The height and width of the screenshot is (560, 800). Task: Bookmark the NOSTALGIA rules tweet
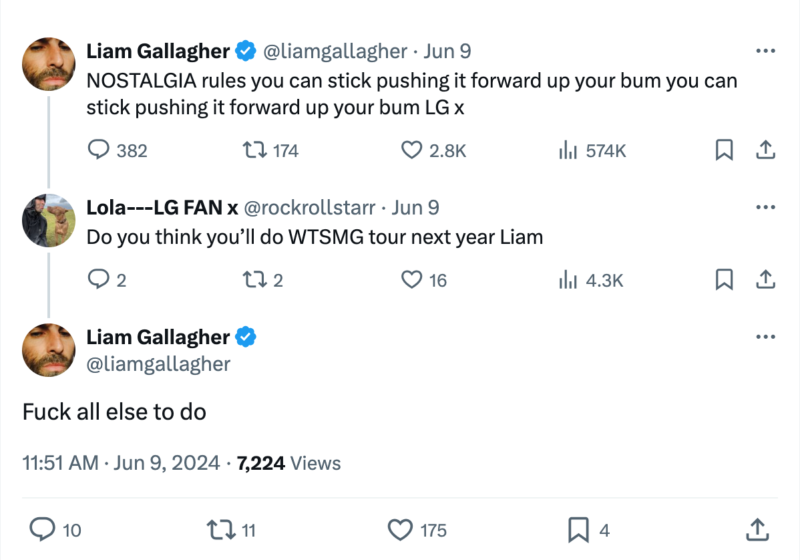pos(724,150)
